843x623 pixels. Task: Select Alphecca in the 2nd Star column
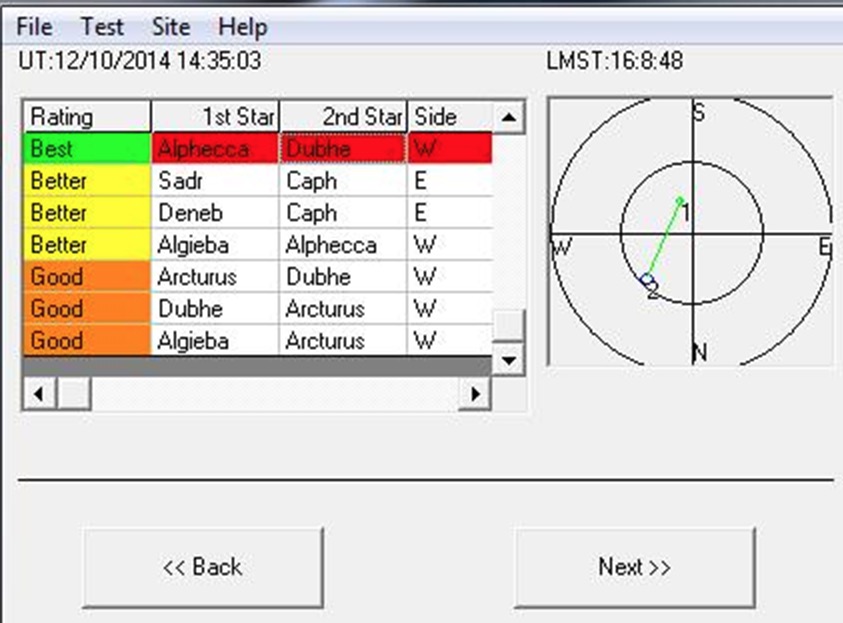344,245
